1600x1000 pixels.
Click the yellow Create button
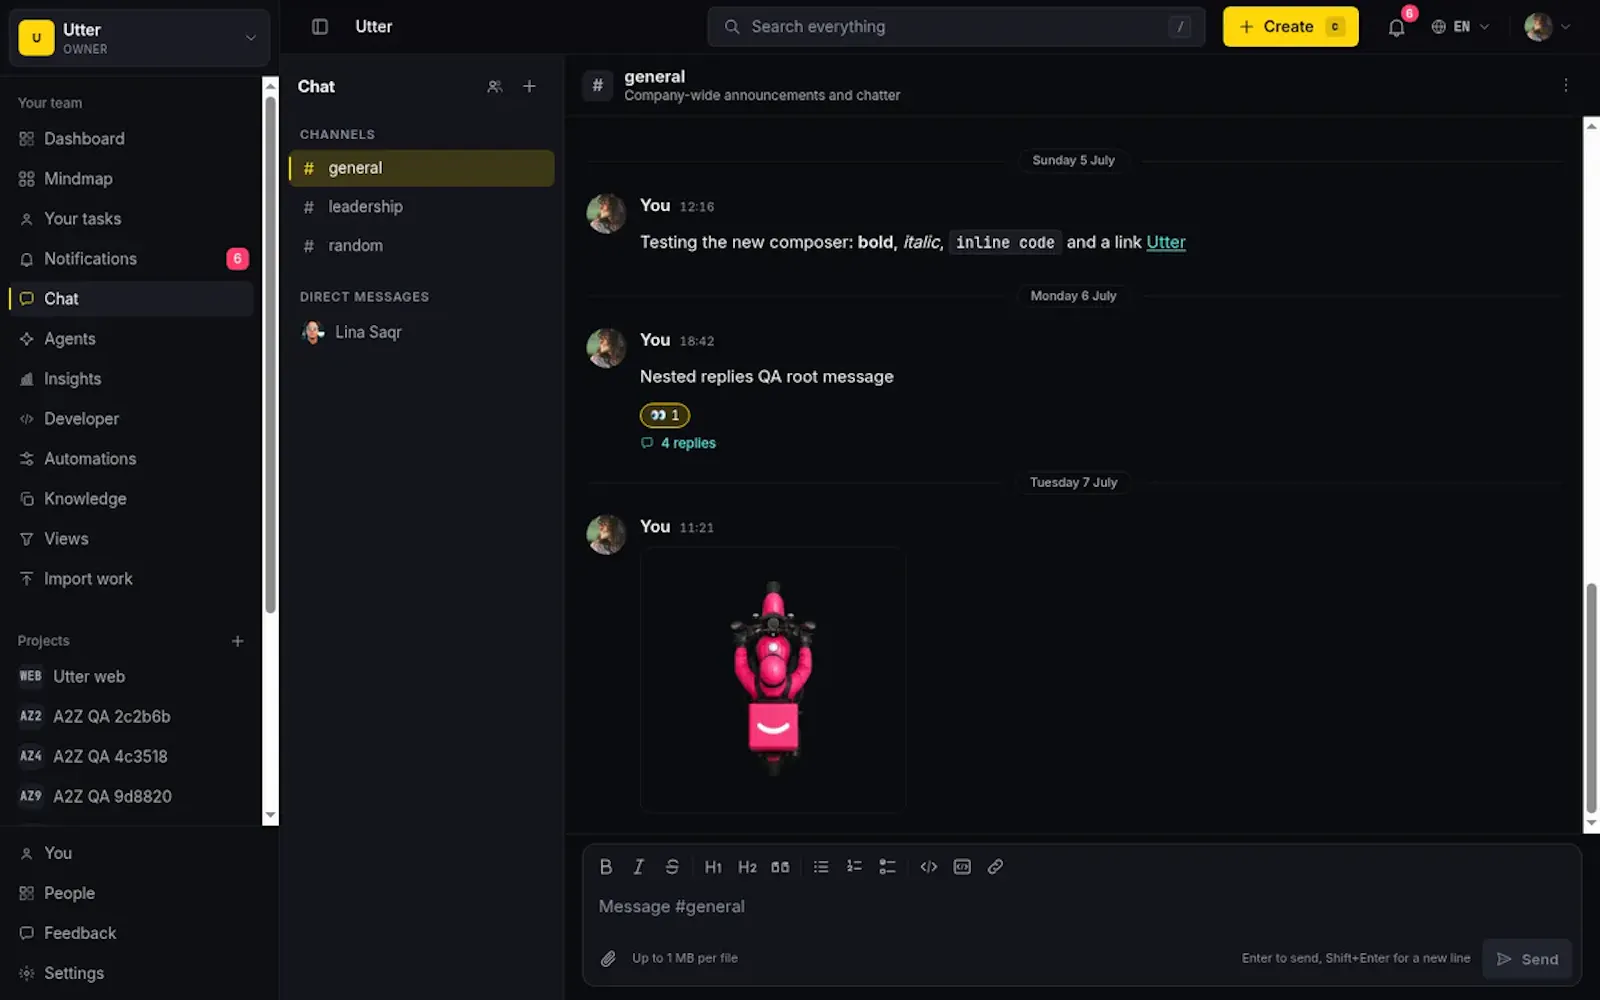[x=1290, y=27]
